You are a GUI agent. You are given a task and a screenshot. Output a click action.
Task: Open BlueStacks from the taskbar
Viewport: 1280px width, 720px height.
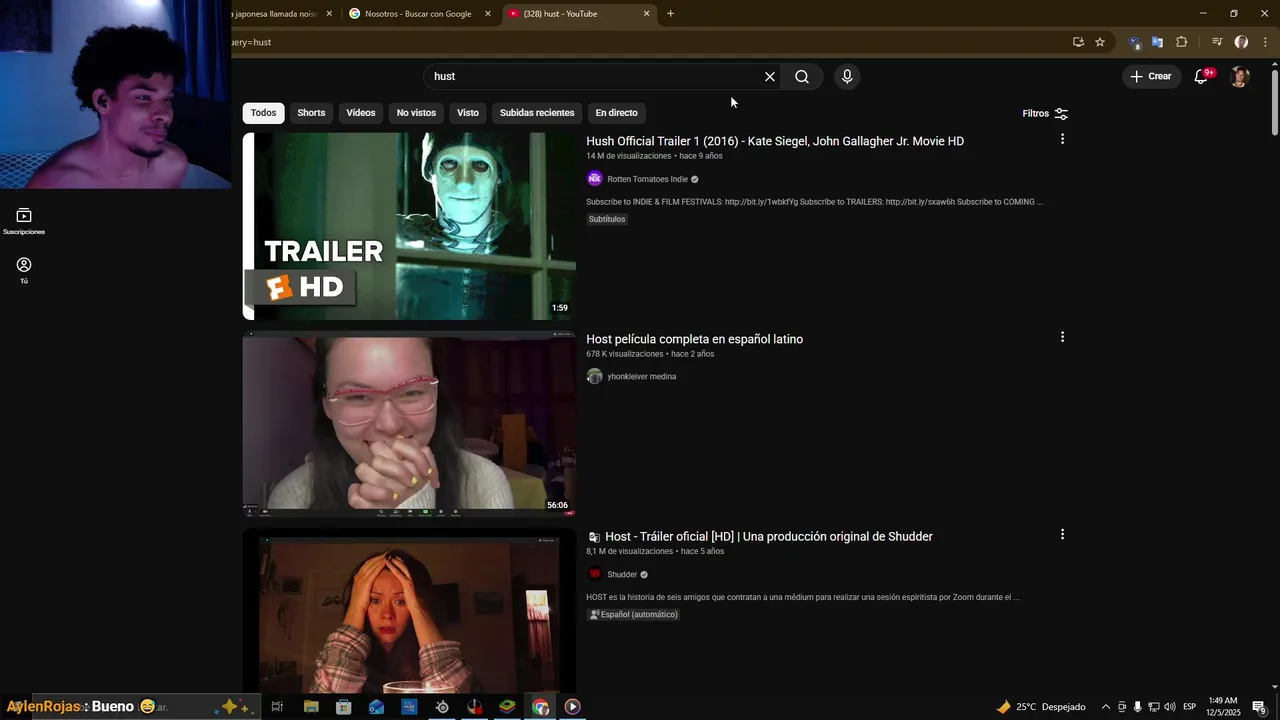coord(507,707)
